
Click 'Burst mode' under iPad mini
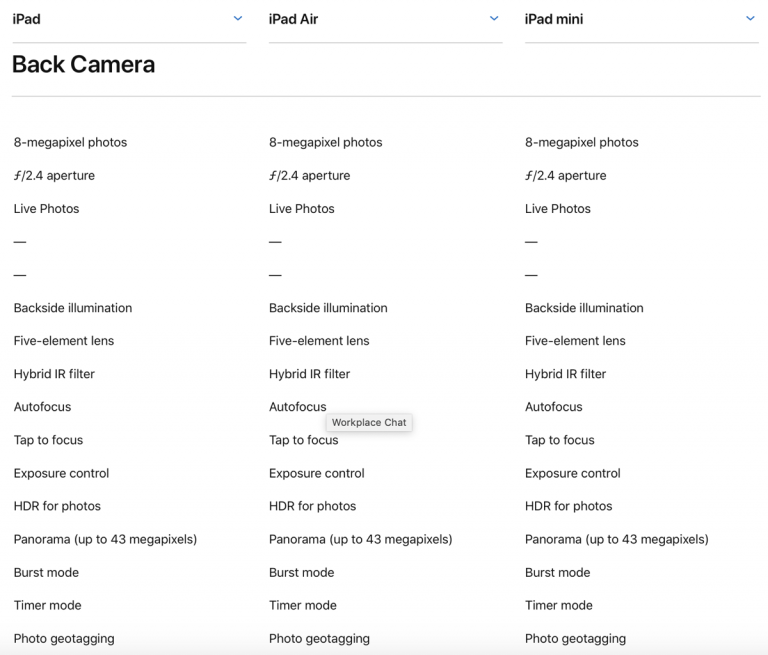point(557,572)
